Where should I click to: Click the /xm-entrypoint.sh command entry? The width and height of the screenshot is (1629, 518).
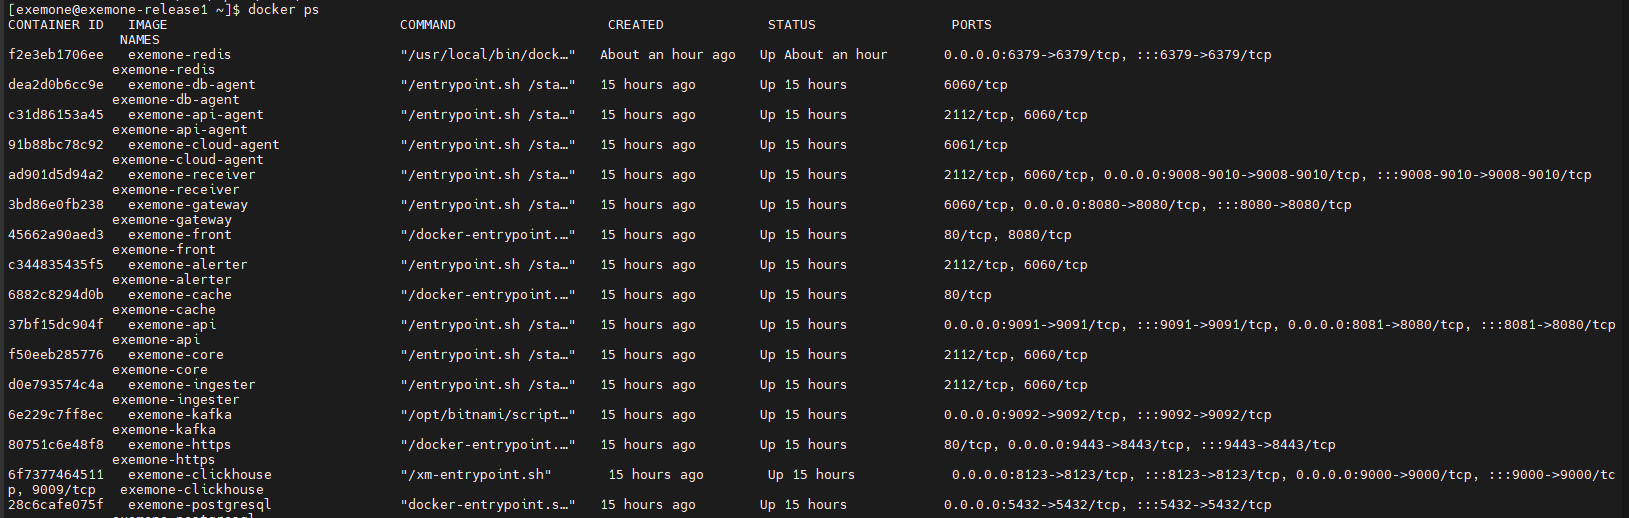click(475, 475)
